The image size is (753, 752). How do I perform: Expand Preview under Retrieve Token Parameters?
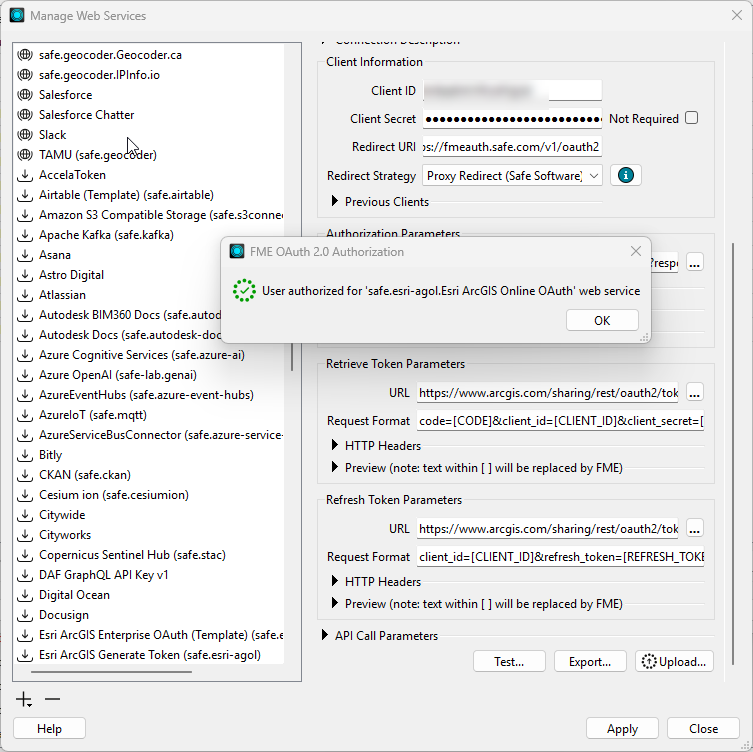click(335, 467)
